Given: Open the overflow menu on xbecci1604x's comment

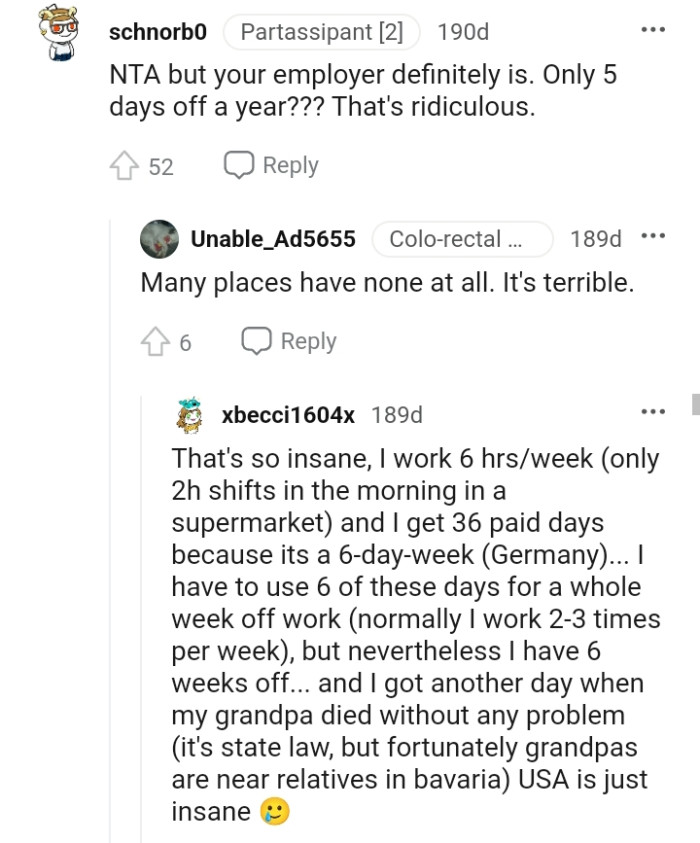Looking at the screenshot, I should 654,411.
